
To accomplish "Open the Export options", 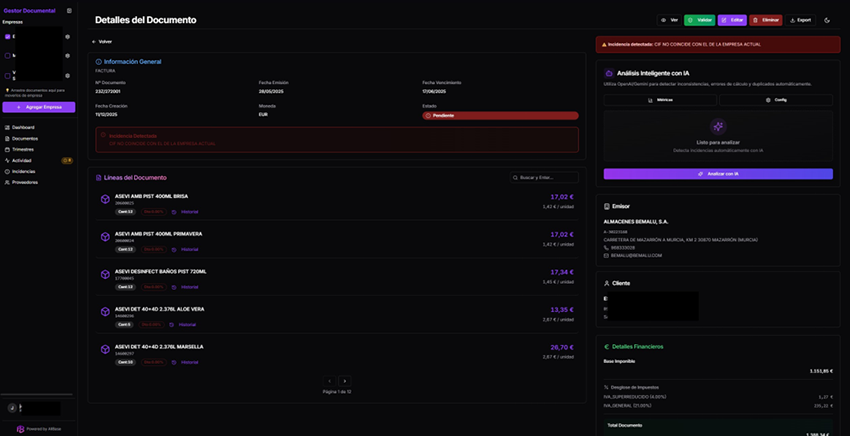I will [800, 20].
